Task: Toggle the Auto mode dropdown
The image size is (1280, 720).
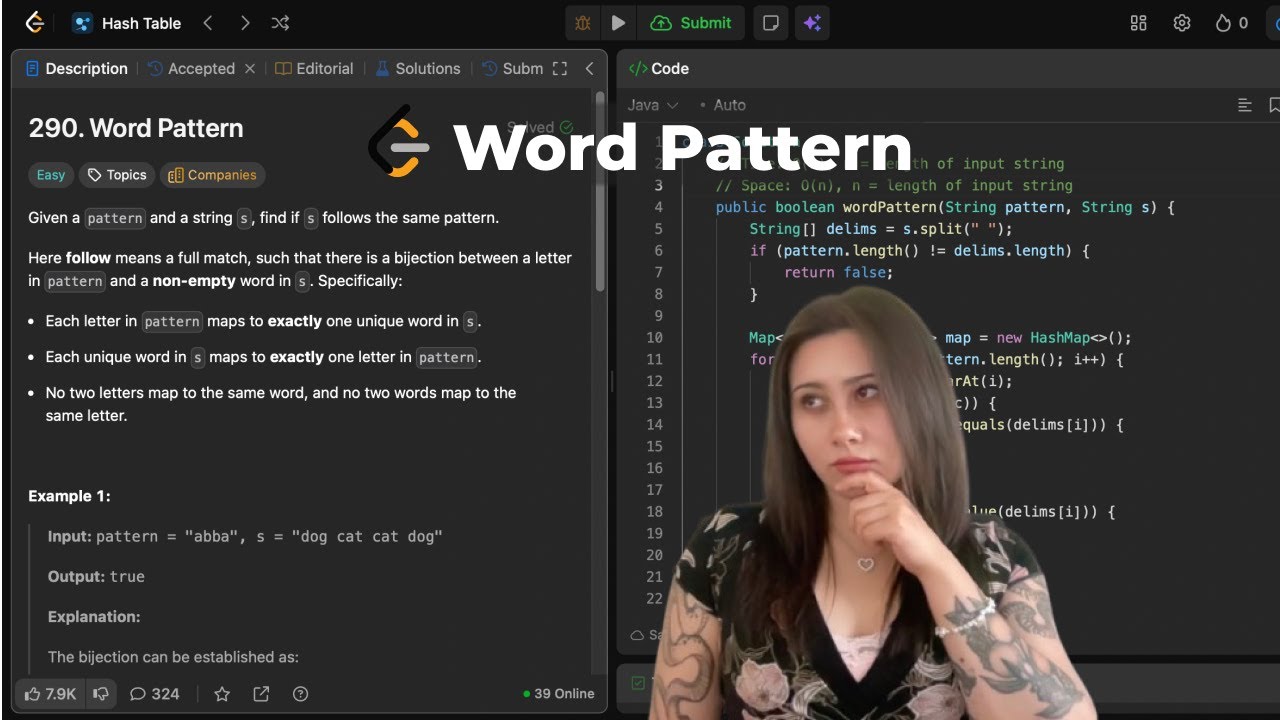Action: coord(723,105)
